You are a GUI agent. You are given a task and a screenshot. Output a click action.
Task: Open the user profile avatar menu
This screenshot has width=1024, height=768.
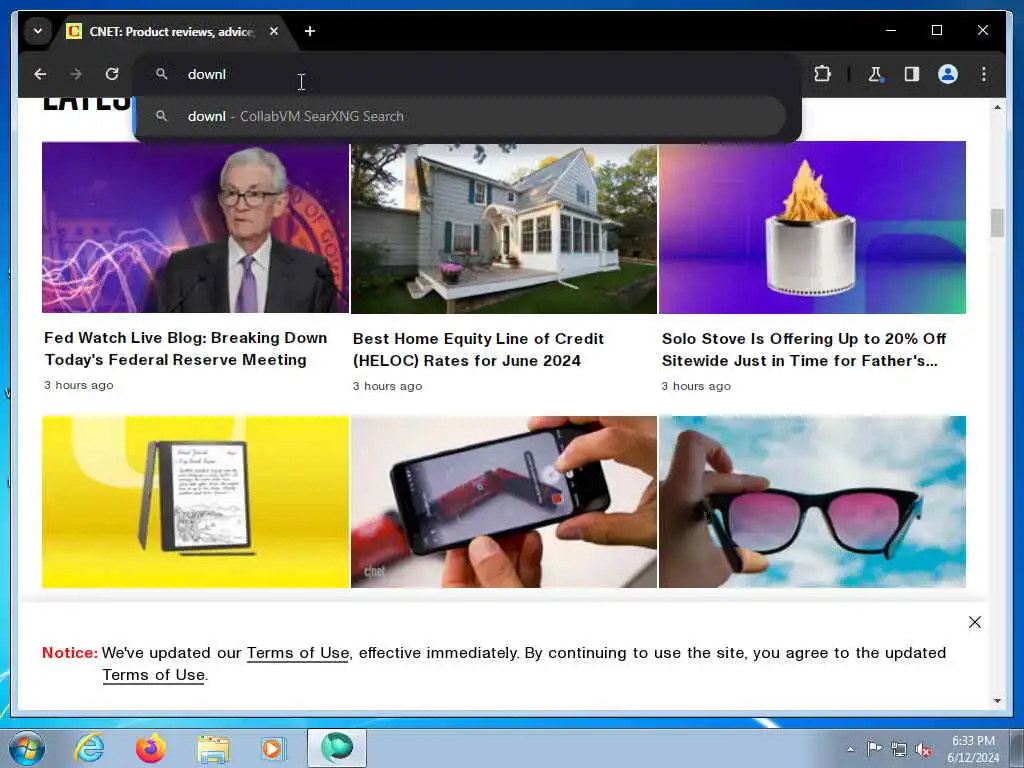pos(948,74)
